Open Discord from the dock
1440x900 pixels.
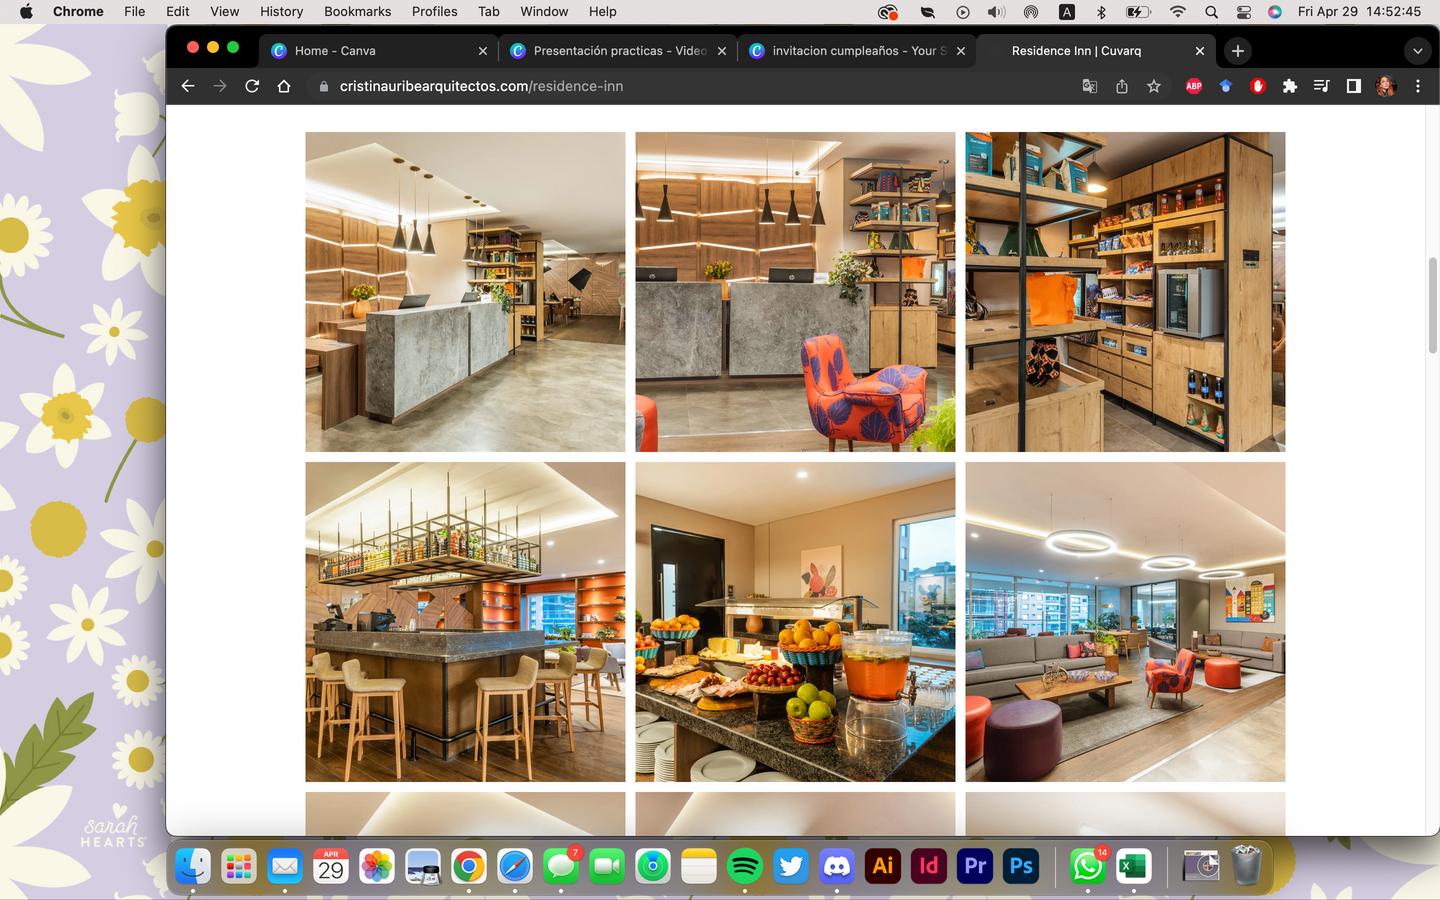click(x=837, y=866)
